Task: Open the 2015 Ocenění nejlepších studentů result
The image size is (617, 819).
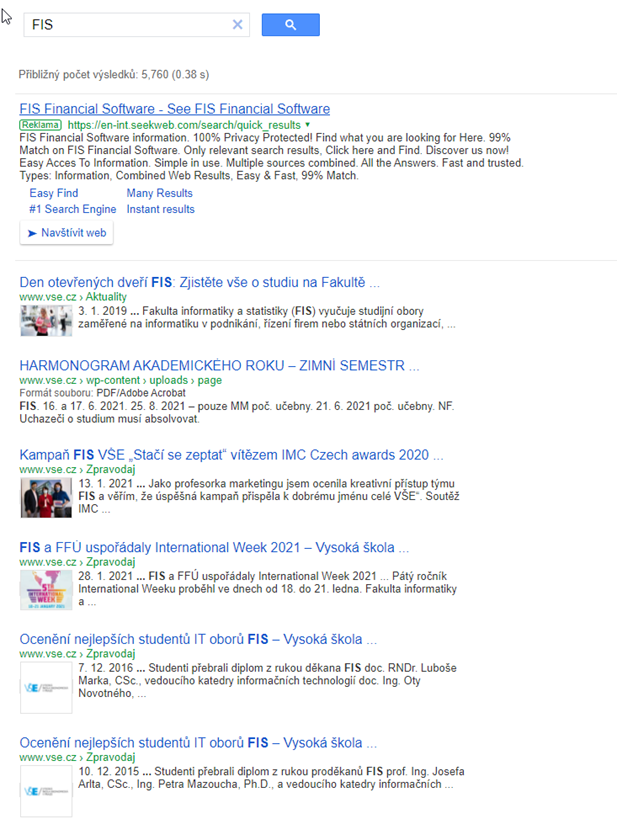Action: pyautogui.click(x=198, y=743)
